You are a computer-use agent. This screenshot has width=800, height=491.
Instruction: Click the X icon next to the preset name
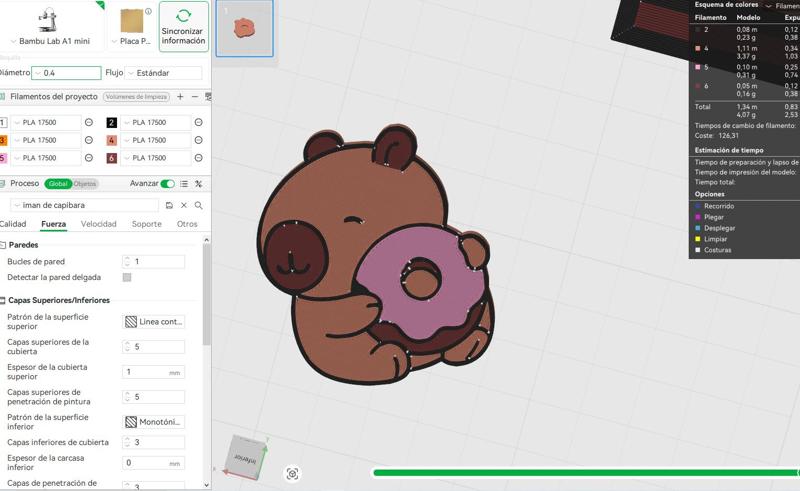pyautogui.click(x=184, y=205)
